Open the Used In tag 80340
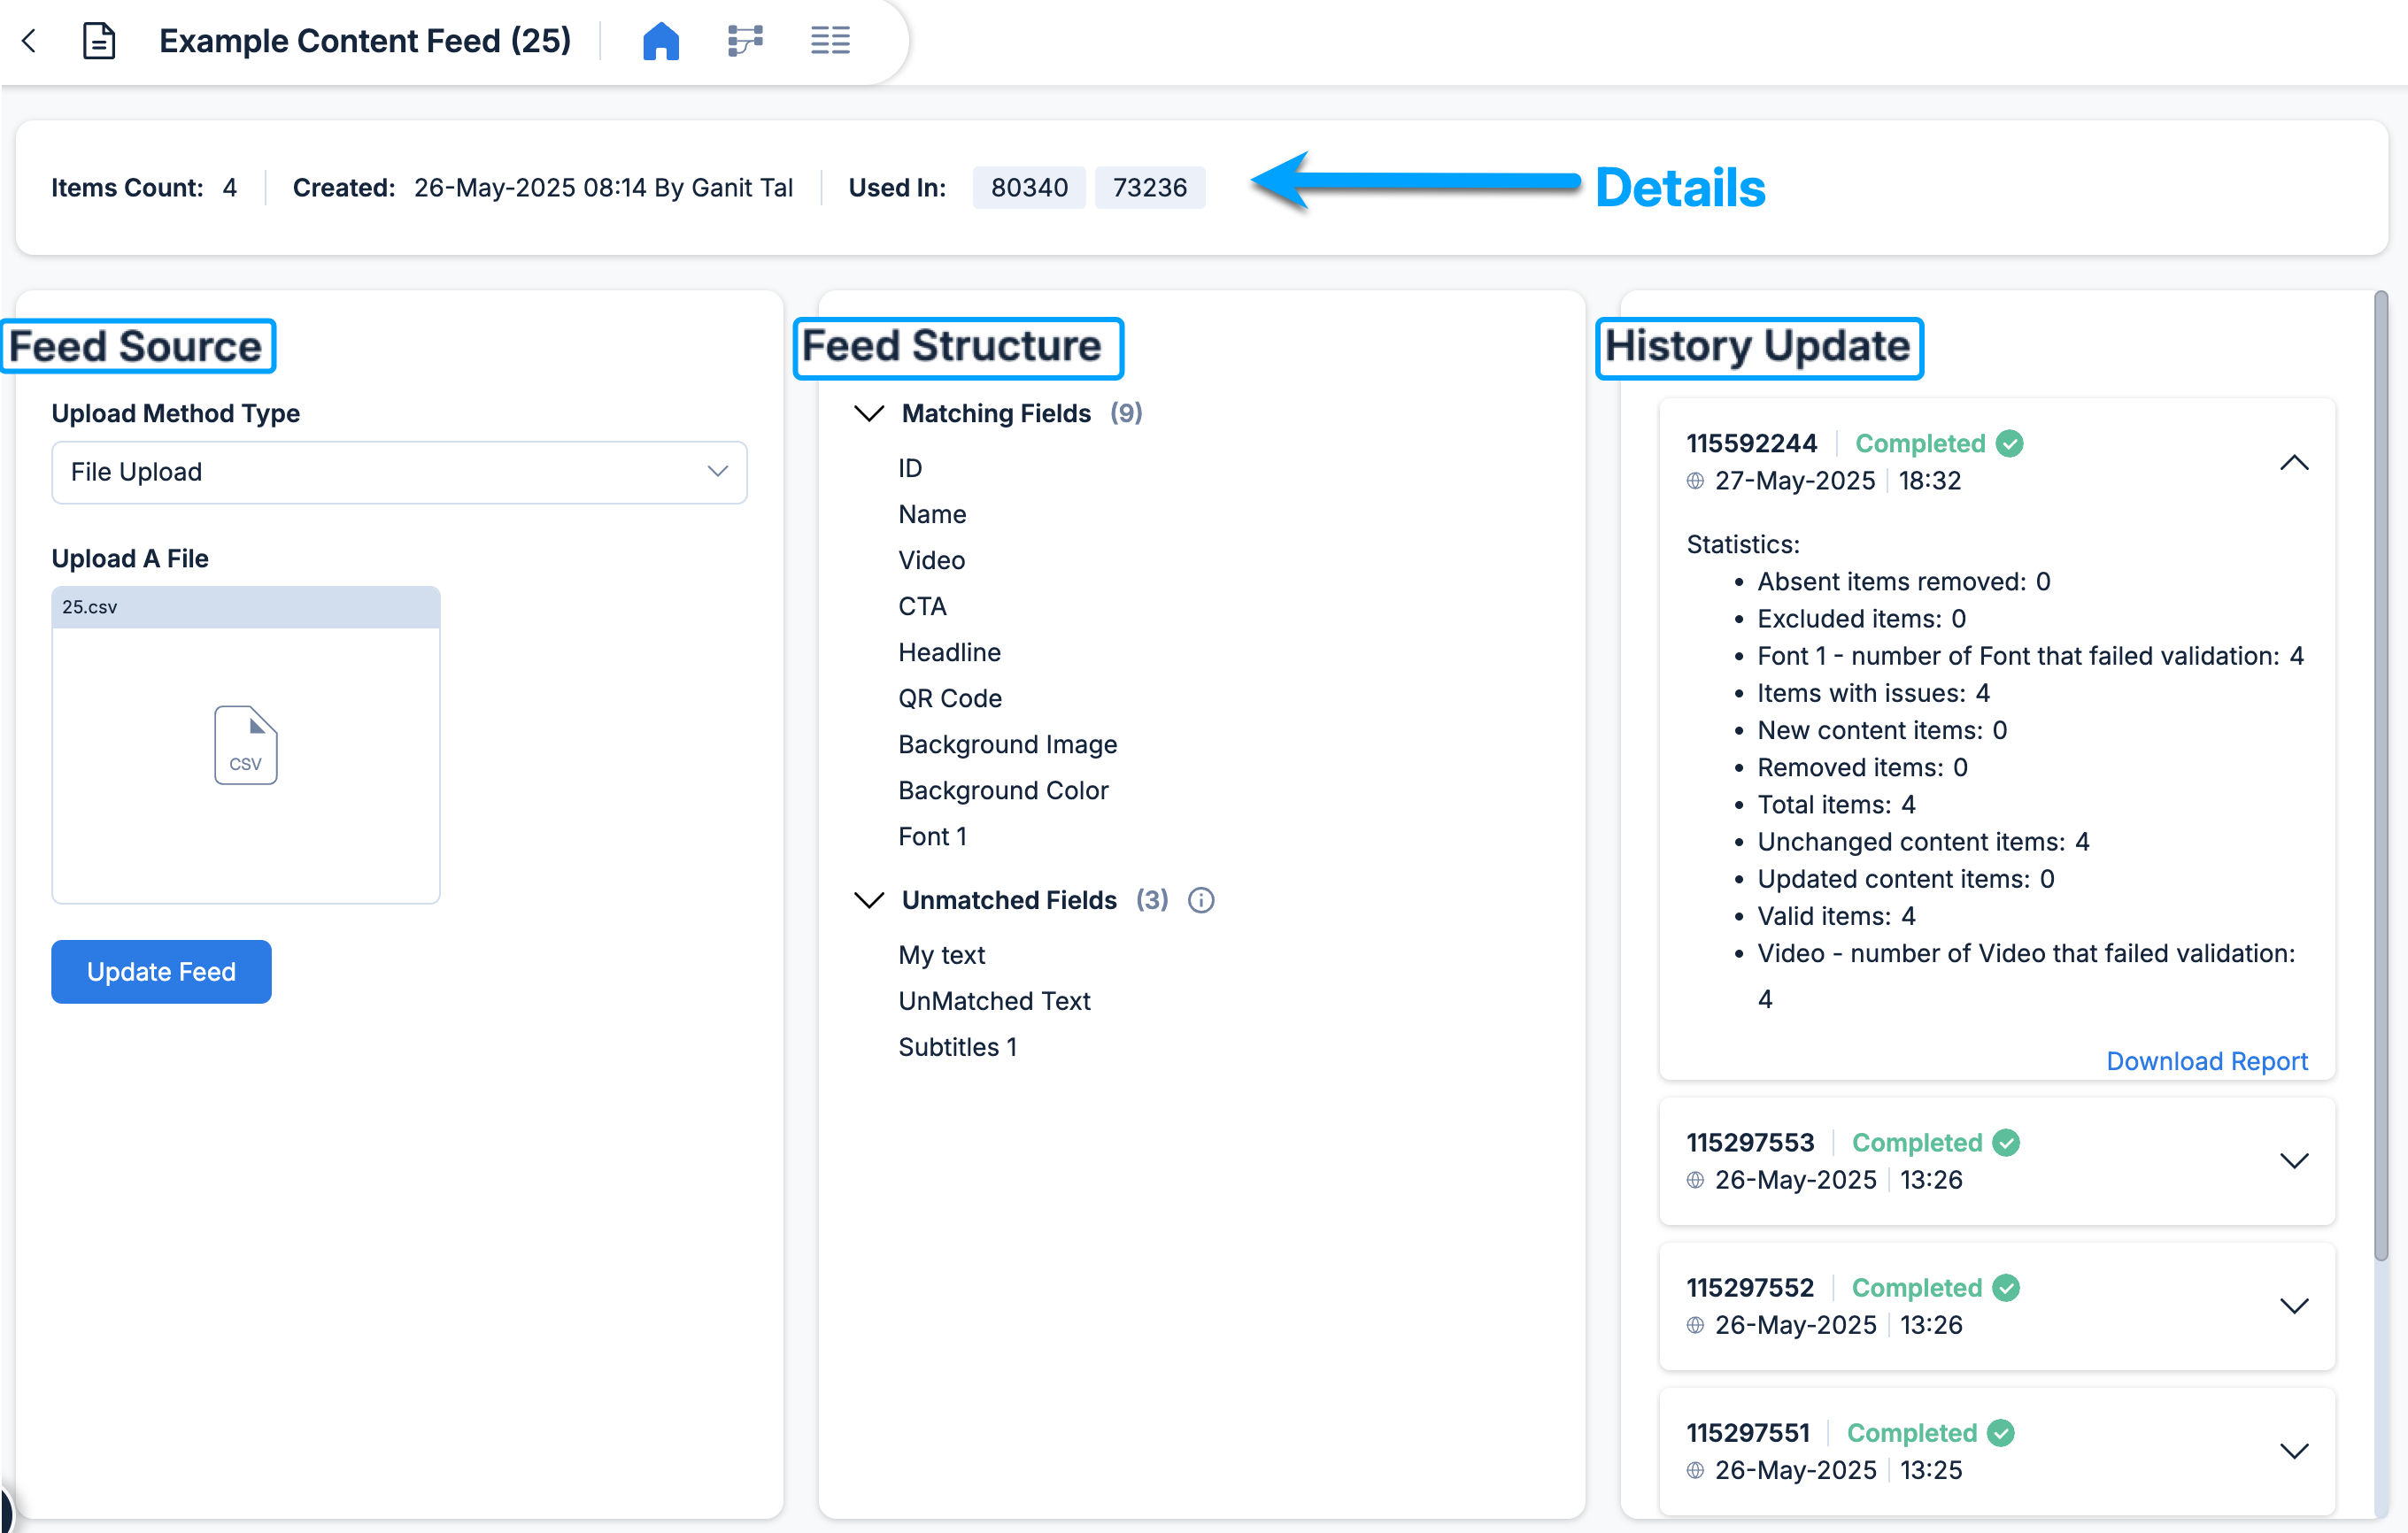2408x1533 pixels. tap(1029, 187)
